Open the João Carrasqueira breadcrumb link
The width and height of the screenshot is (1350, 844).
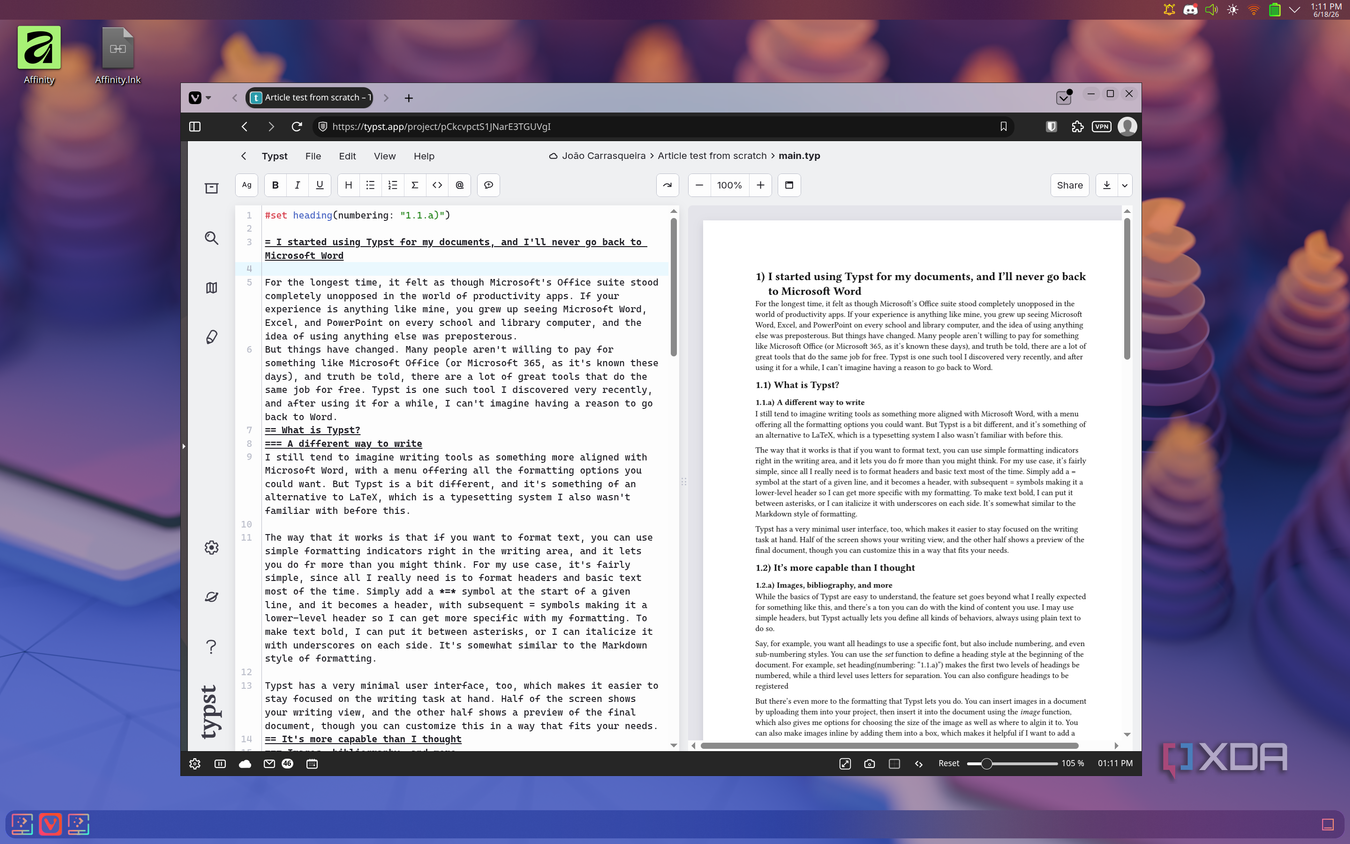pos(606,156)
